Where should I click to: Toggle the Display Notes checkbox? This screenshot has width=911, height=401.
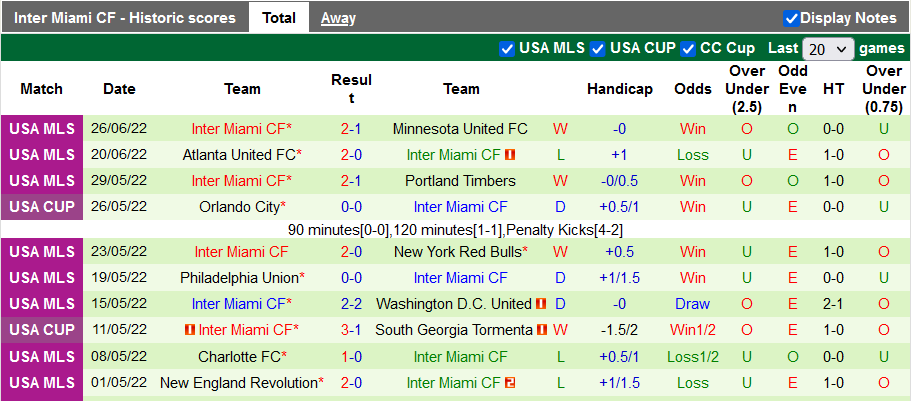[791, 18]
